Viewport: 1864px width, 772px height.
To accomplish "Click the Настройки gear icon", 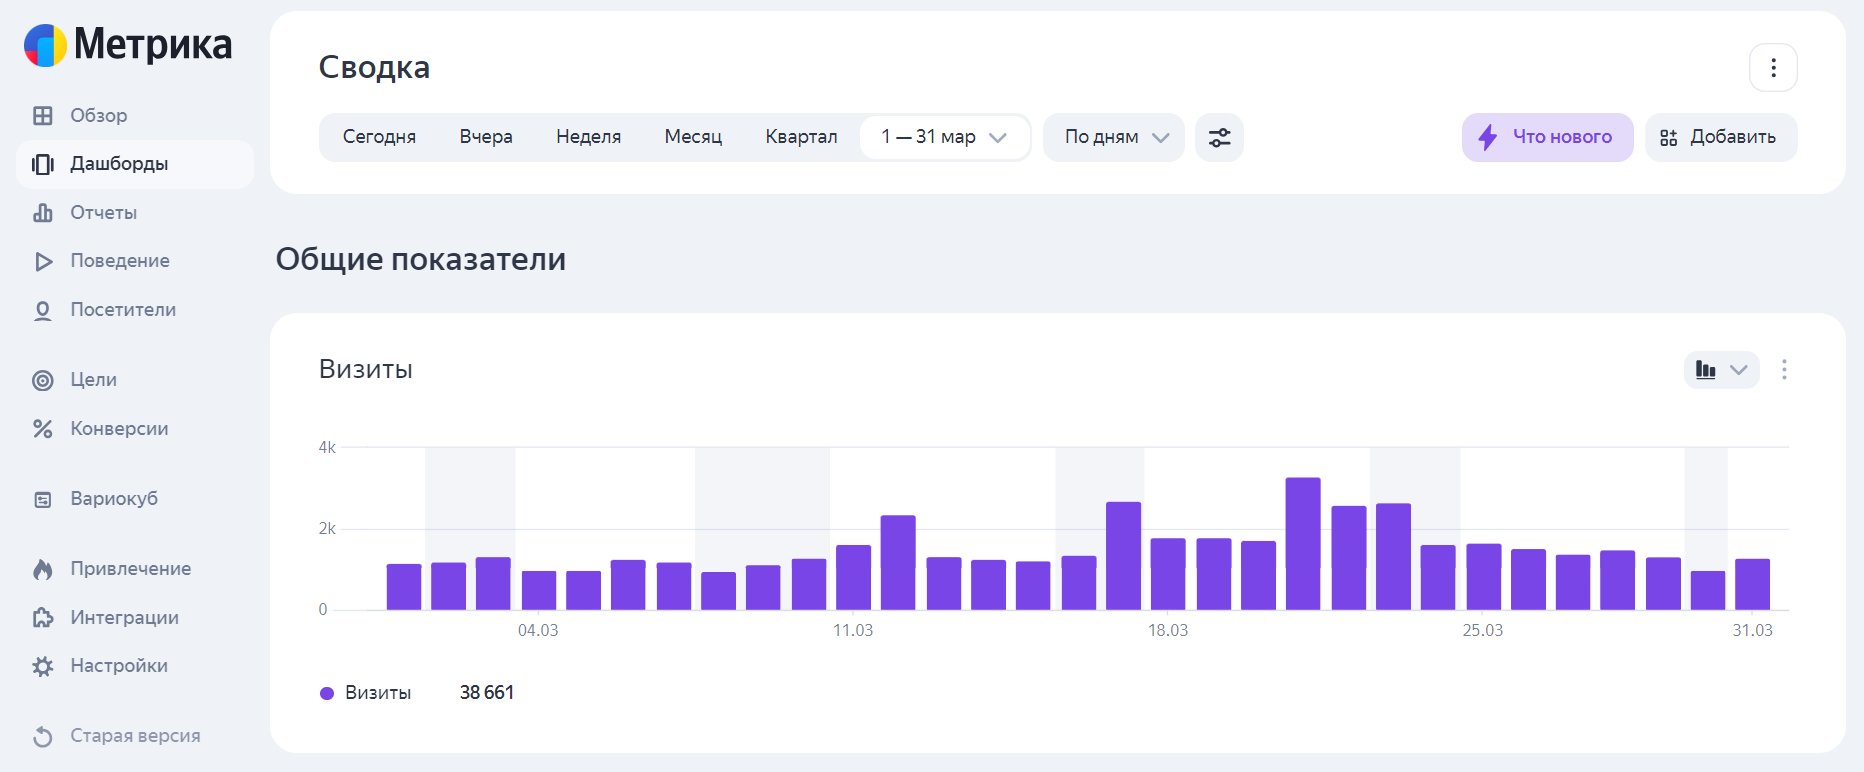I will [x=43, y=666].
